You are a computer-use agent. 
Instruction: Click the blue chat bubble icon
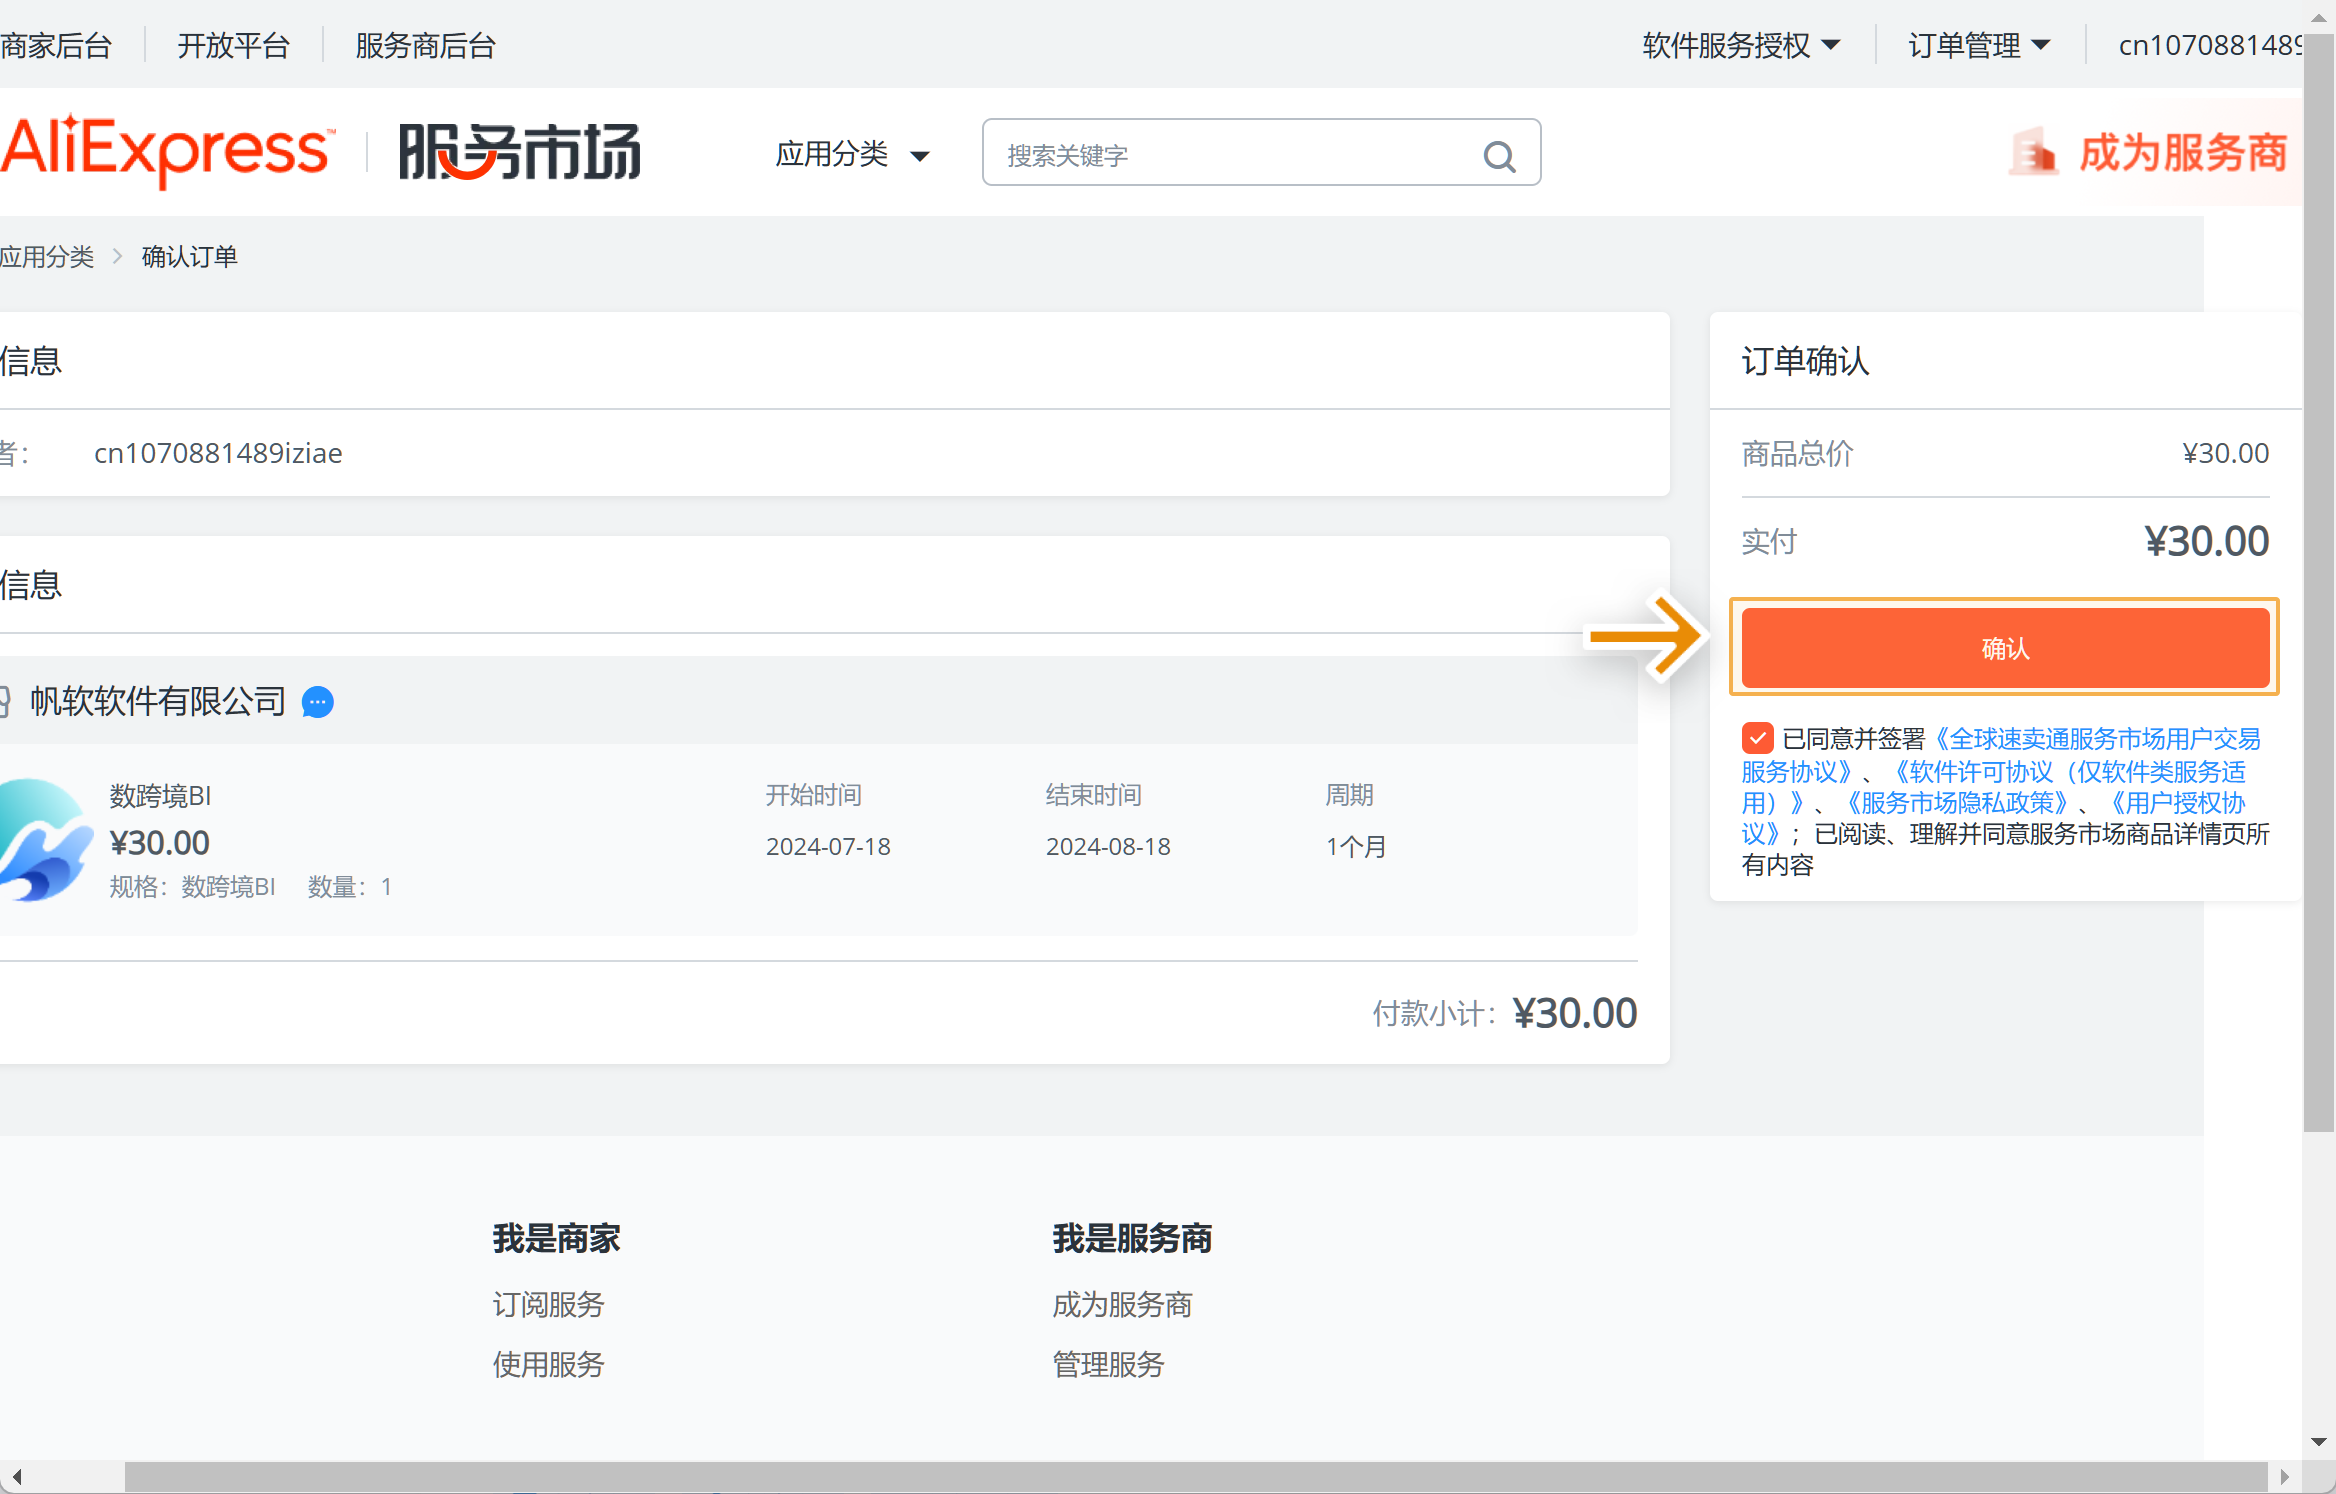click(318, 702)
